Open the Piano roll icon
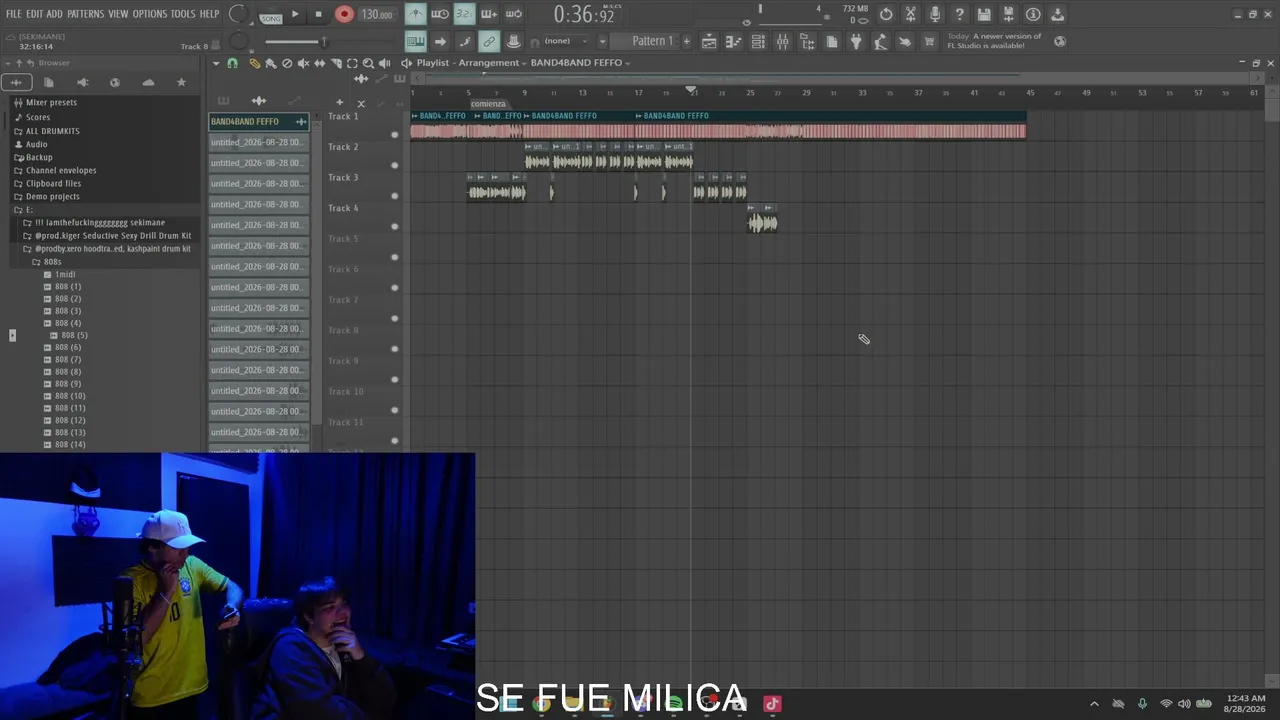This screenshot has width=1280, height=720. (x=733, y=41)
